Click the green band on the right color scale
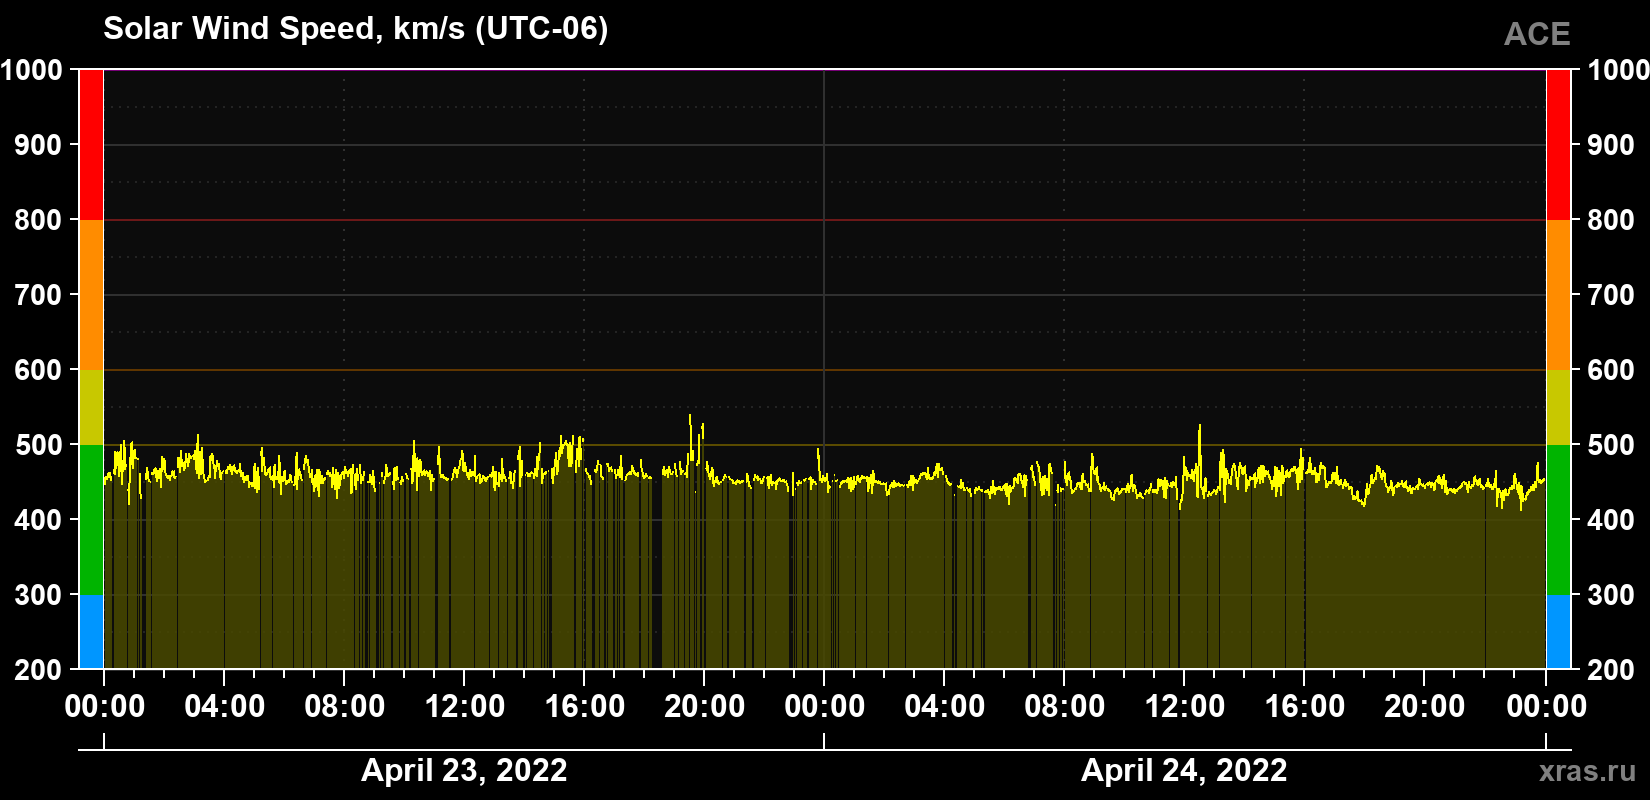The height and width of the screenshot is (800, 1650). [1558, 520]
